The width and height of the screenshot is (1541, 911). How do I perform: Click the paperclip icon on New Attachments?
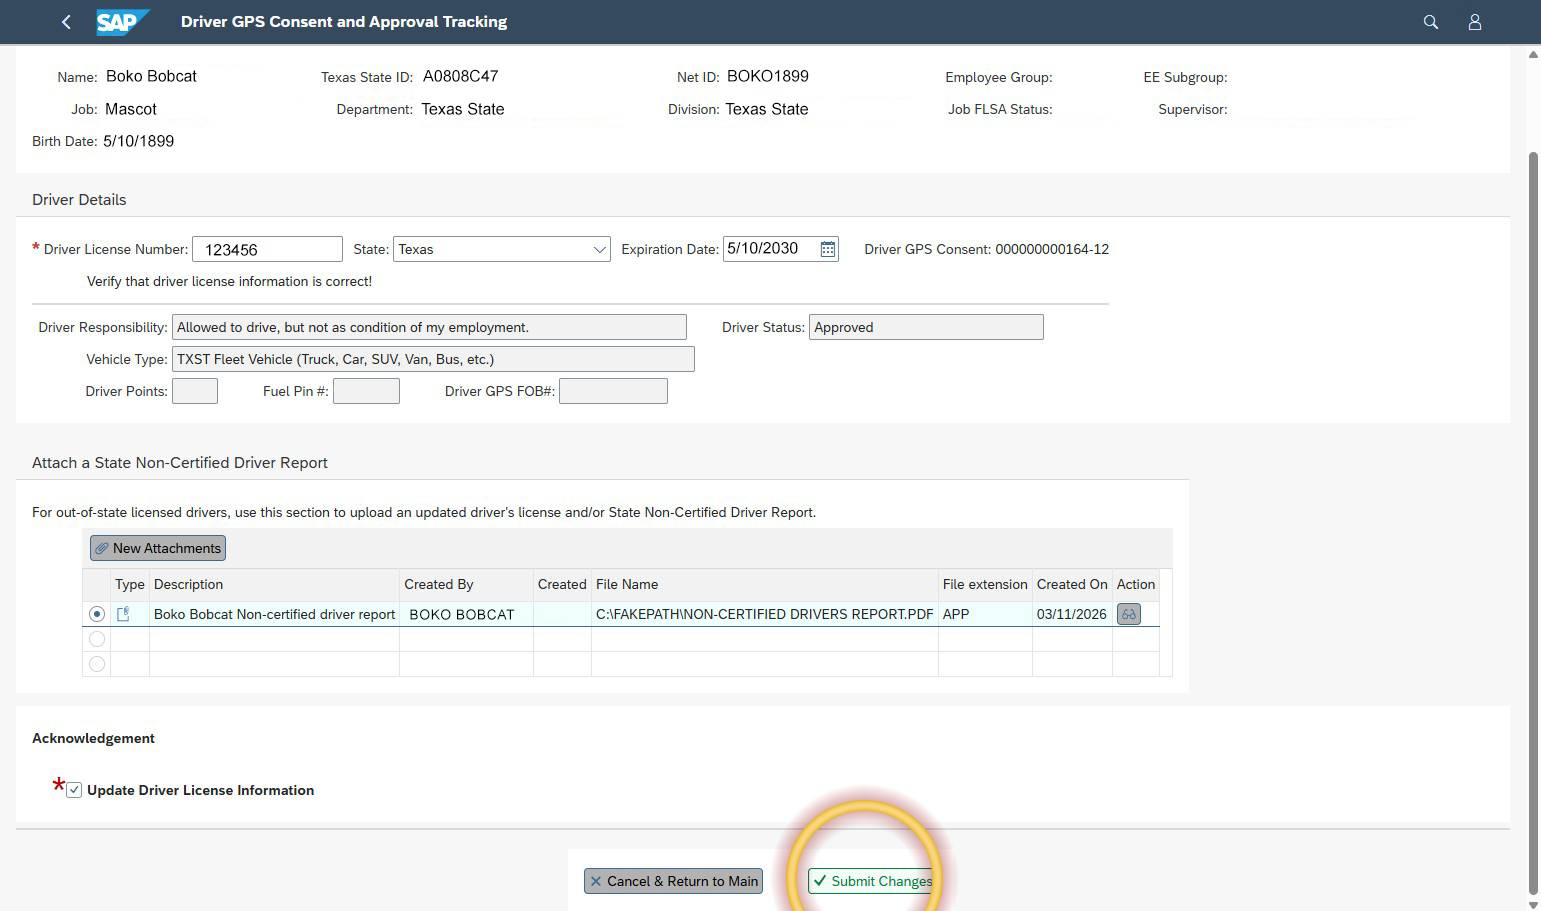pyautogui.click(x=101, y=548)
